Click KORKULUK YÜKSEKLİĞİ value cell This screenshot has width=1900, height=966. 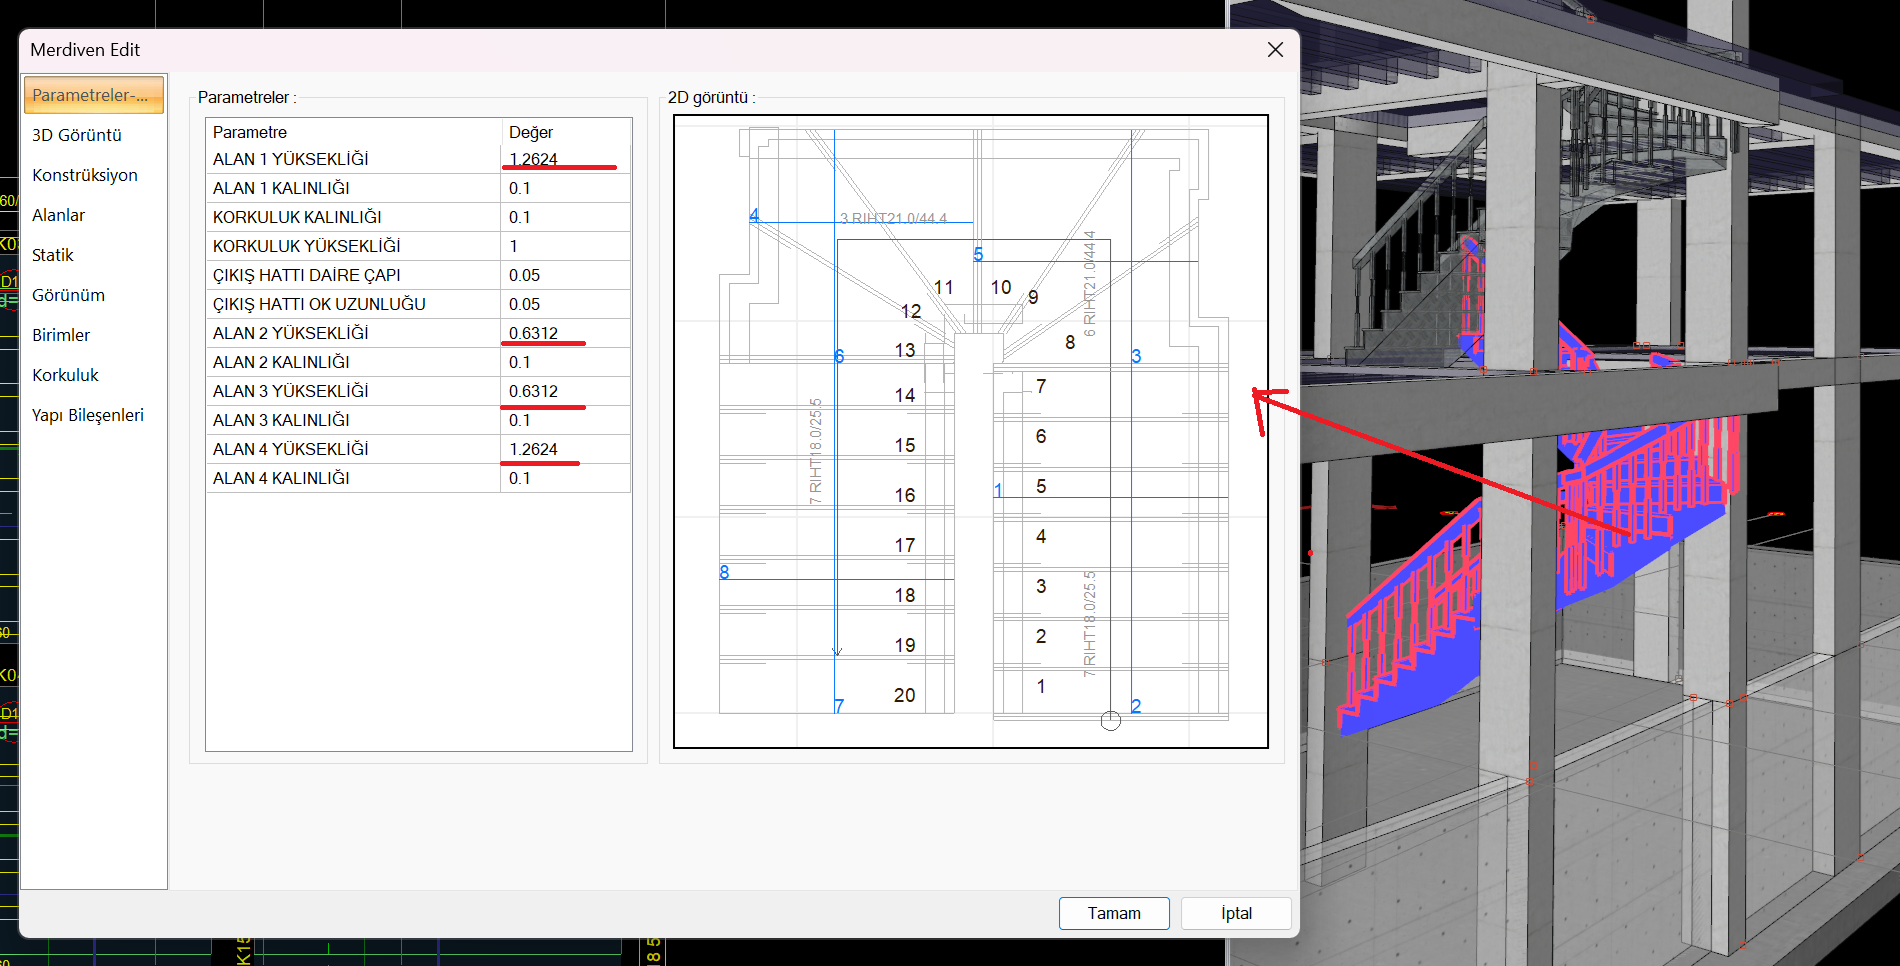tap(564, 246)
